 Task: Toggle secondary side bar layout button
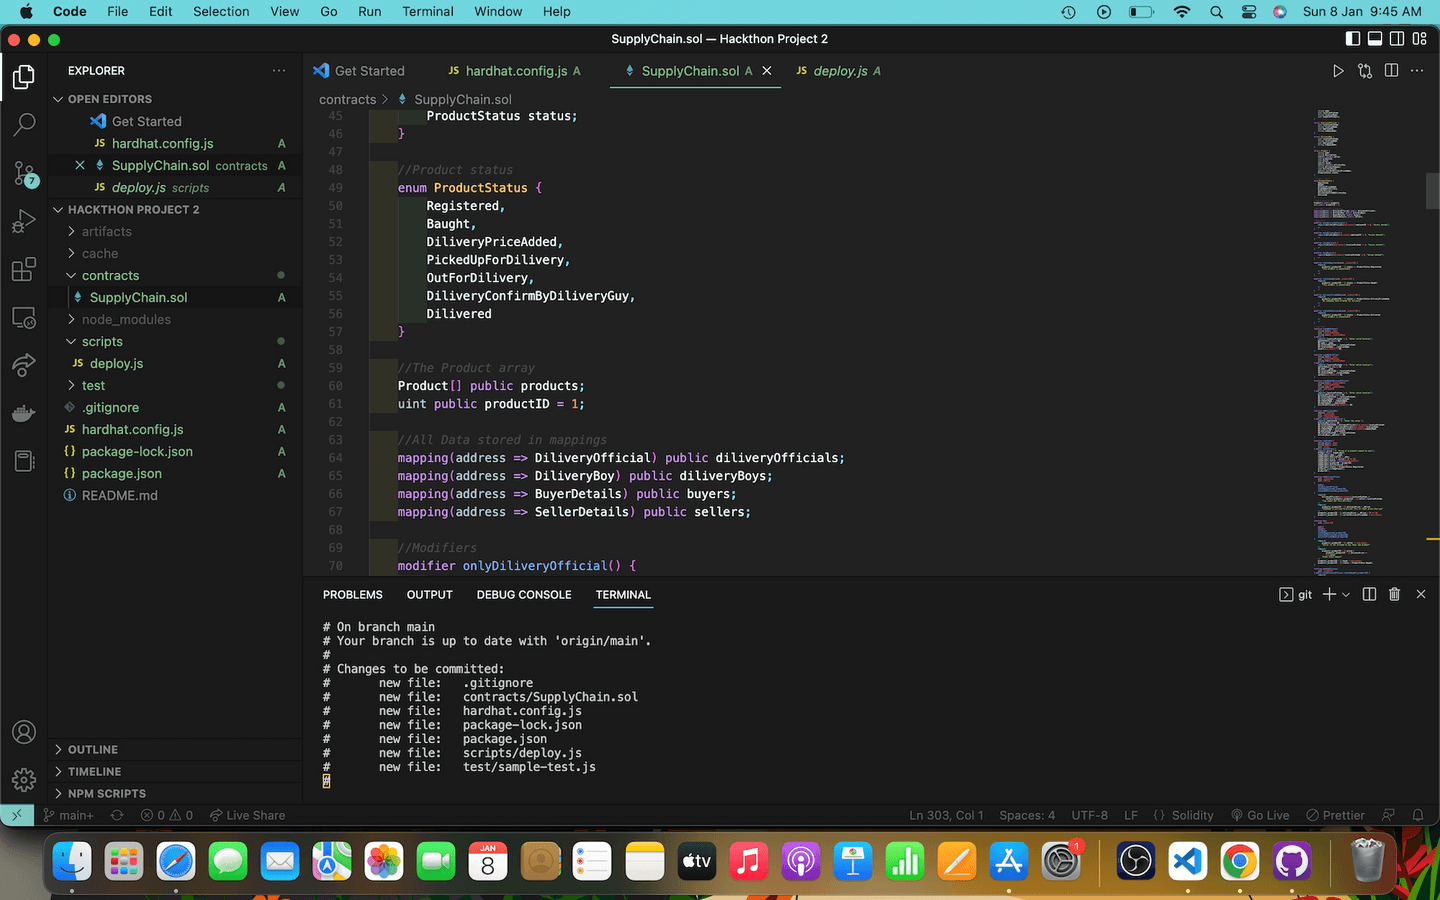click(1397, 39)
